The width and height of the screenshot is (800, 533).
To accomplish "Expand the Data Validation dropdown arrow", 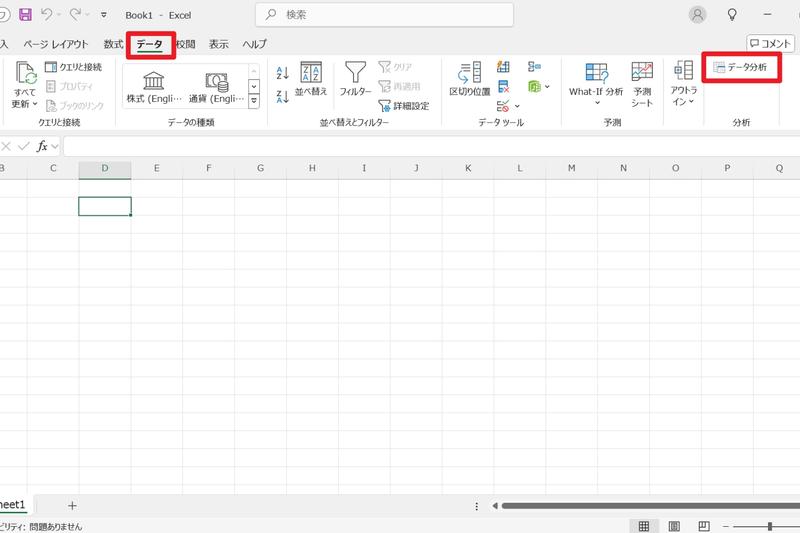I will [517, 106].
